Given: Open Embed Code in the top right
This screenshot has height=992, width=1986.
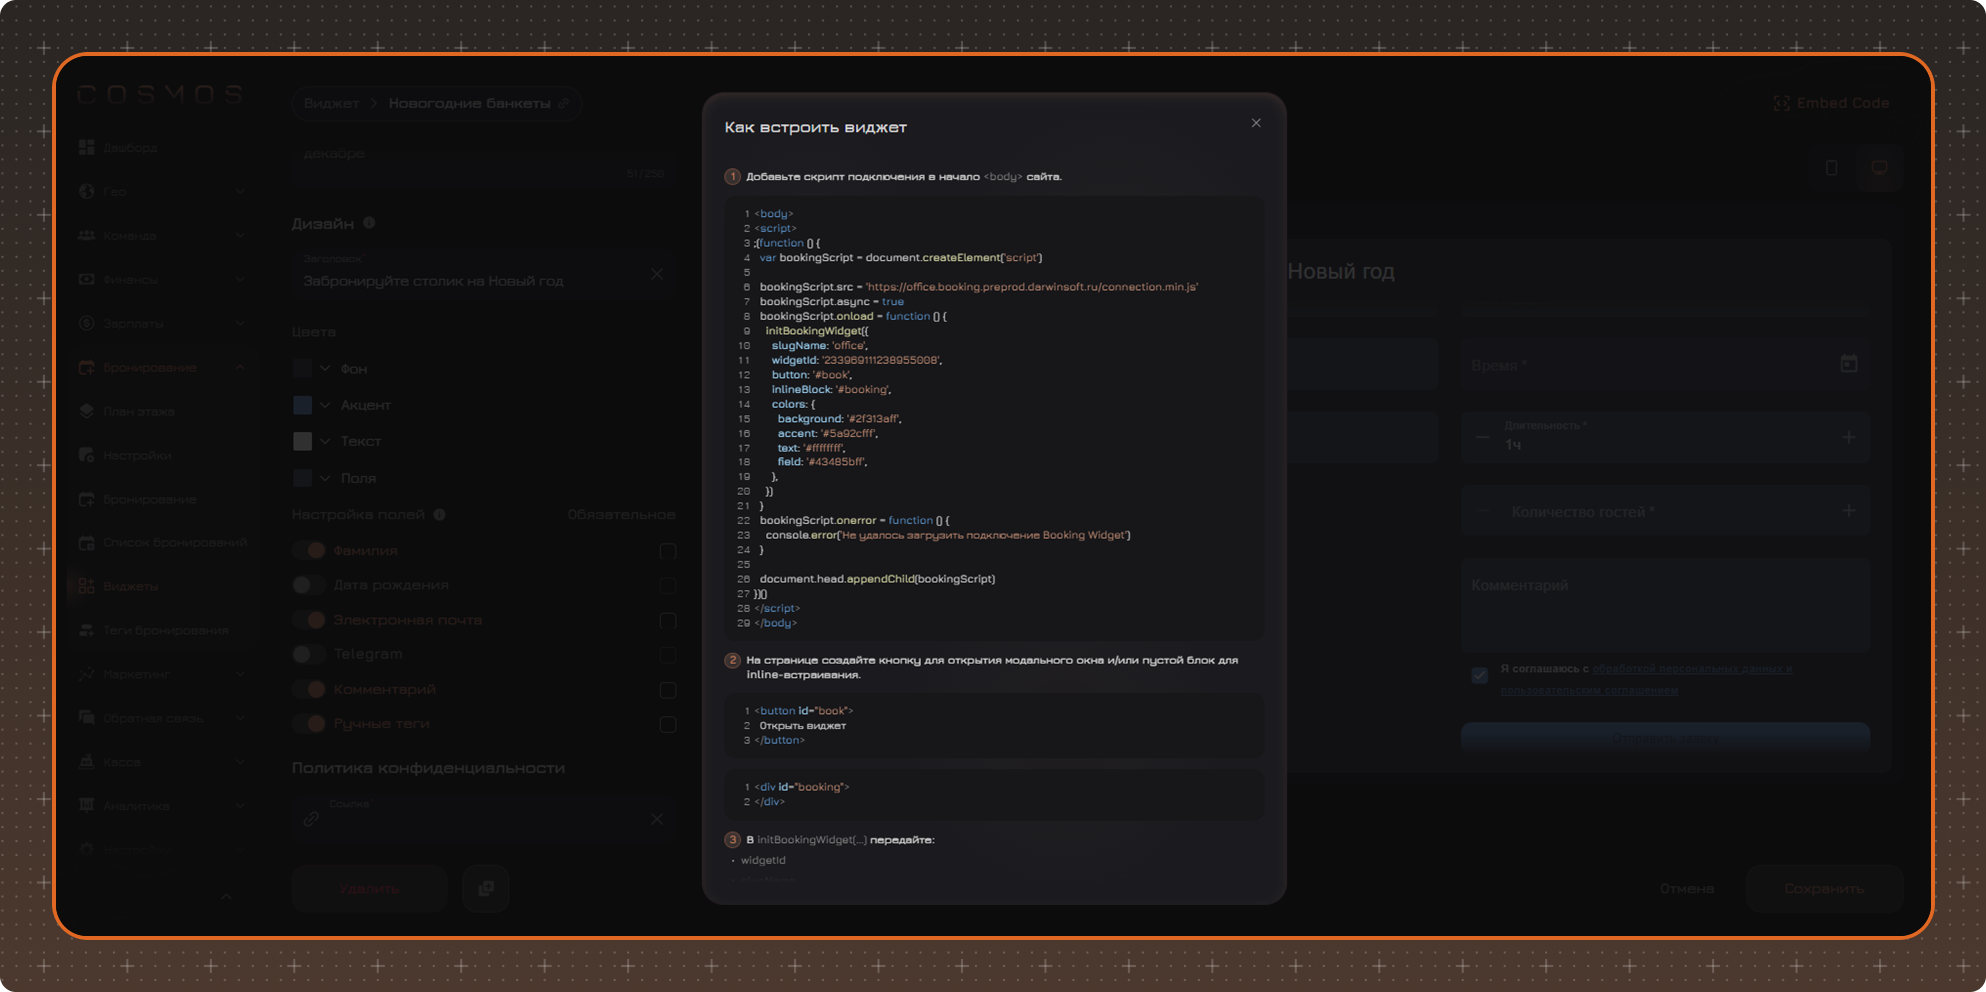Looking at the screenshot, I should (x=1831, y=103).
